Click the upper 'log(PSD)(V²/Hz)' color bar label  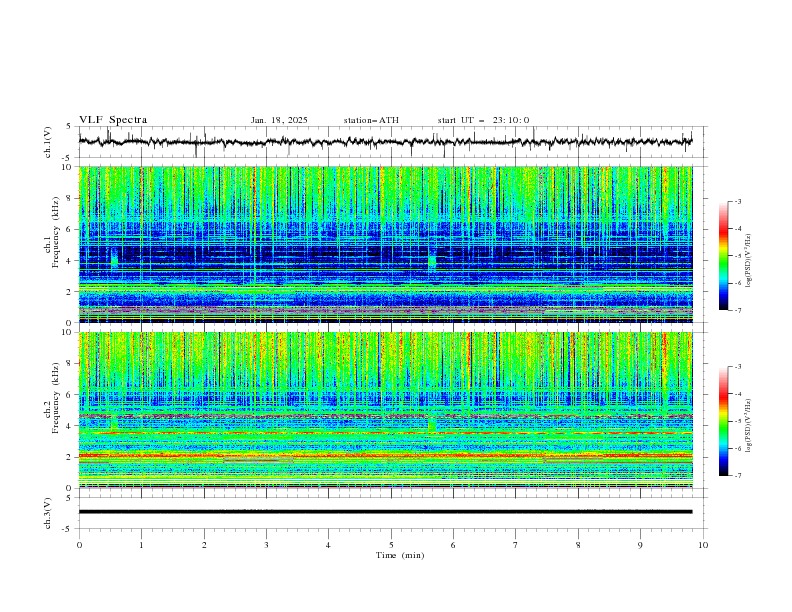[748, 261]
